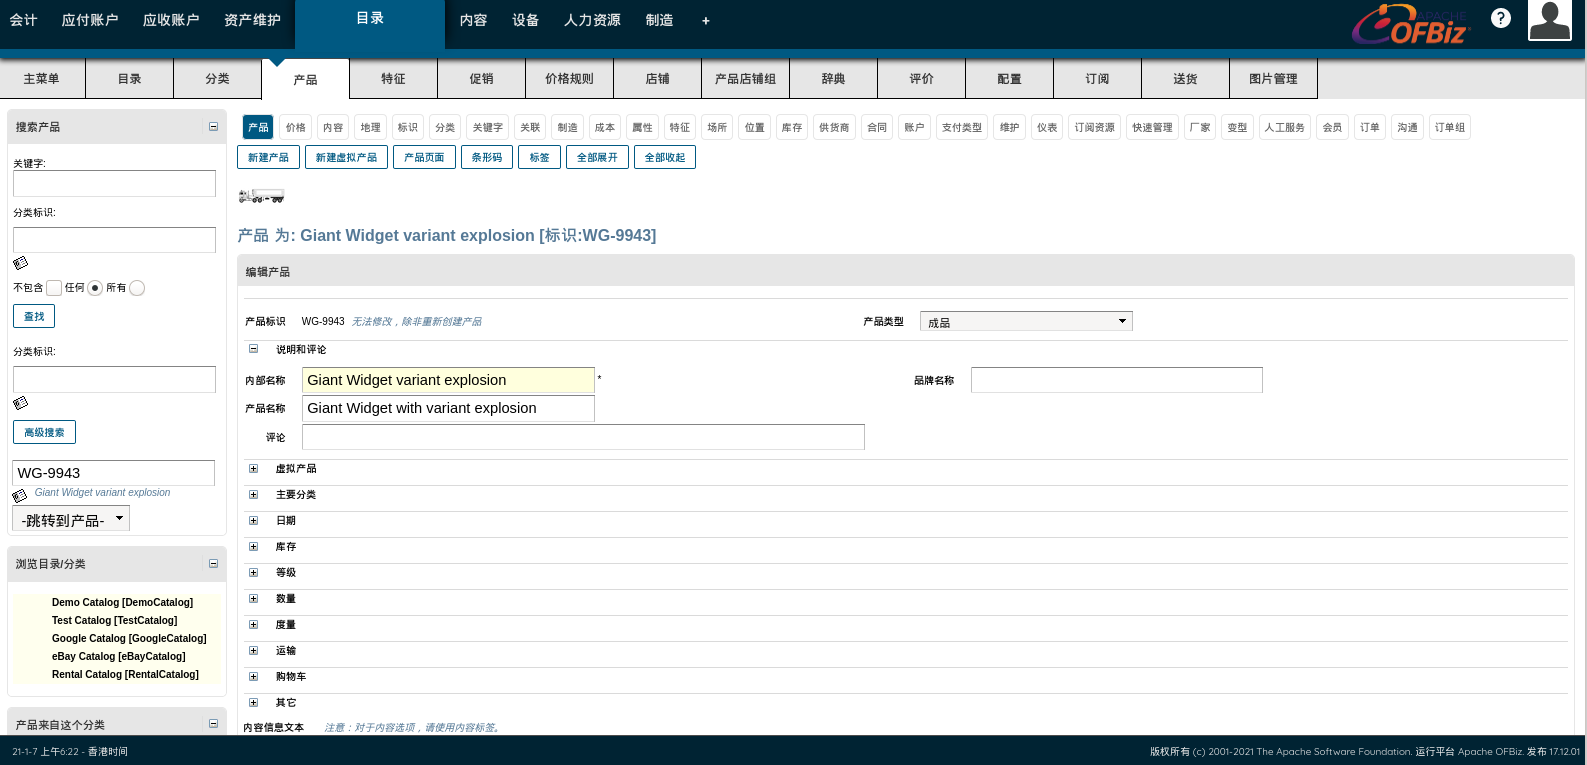Switch to the 价格规则 tab
This screenshot has height=765, width=1587.
click(569, 79)
